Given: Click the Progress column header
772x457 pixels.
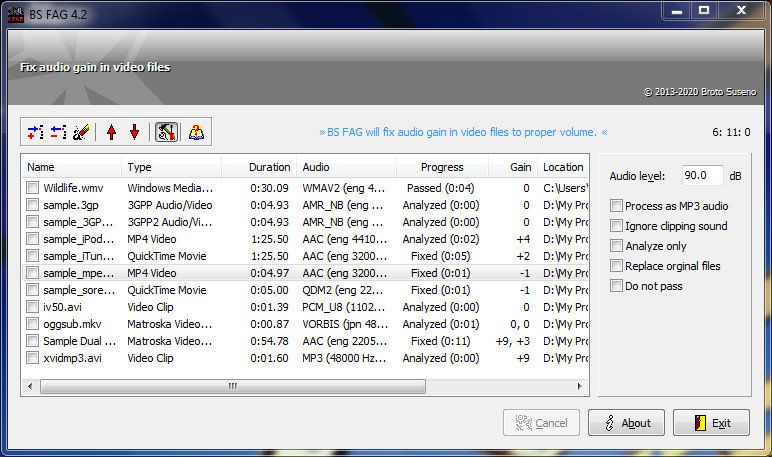Looking at the screenshot, I should tap(442, 167).
